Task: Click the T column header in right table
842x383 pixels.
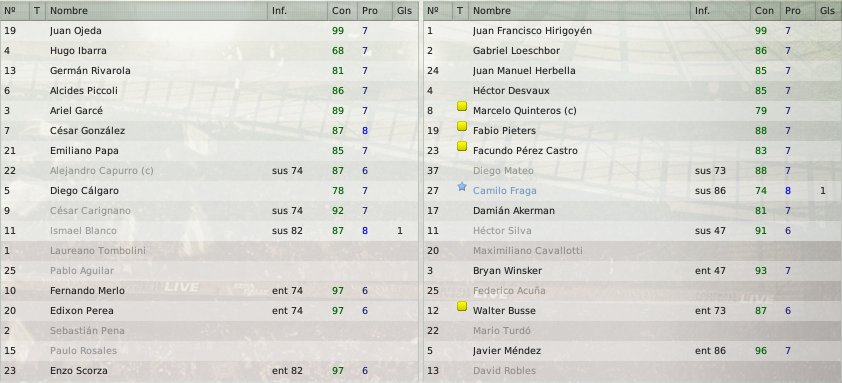Action: click(461, 10)
